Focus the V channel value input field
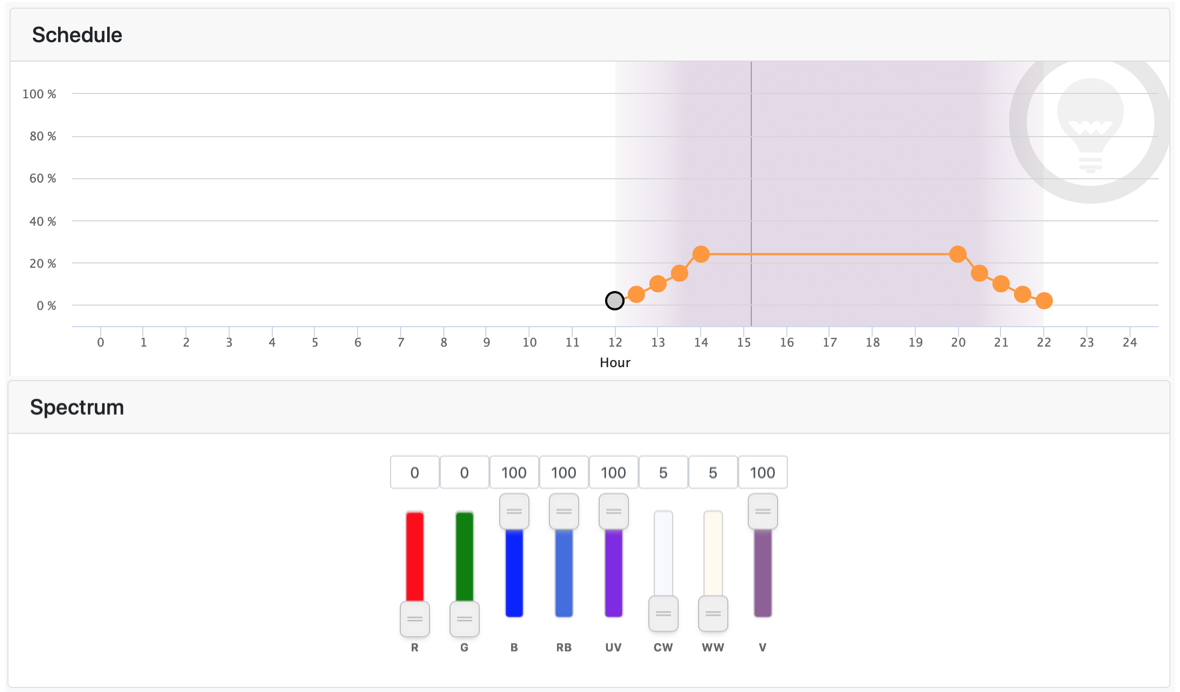The width and height of the screenshot is (1180, 692). tap(763, 472)
